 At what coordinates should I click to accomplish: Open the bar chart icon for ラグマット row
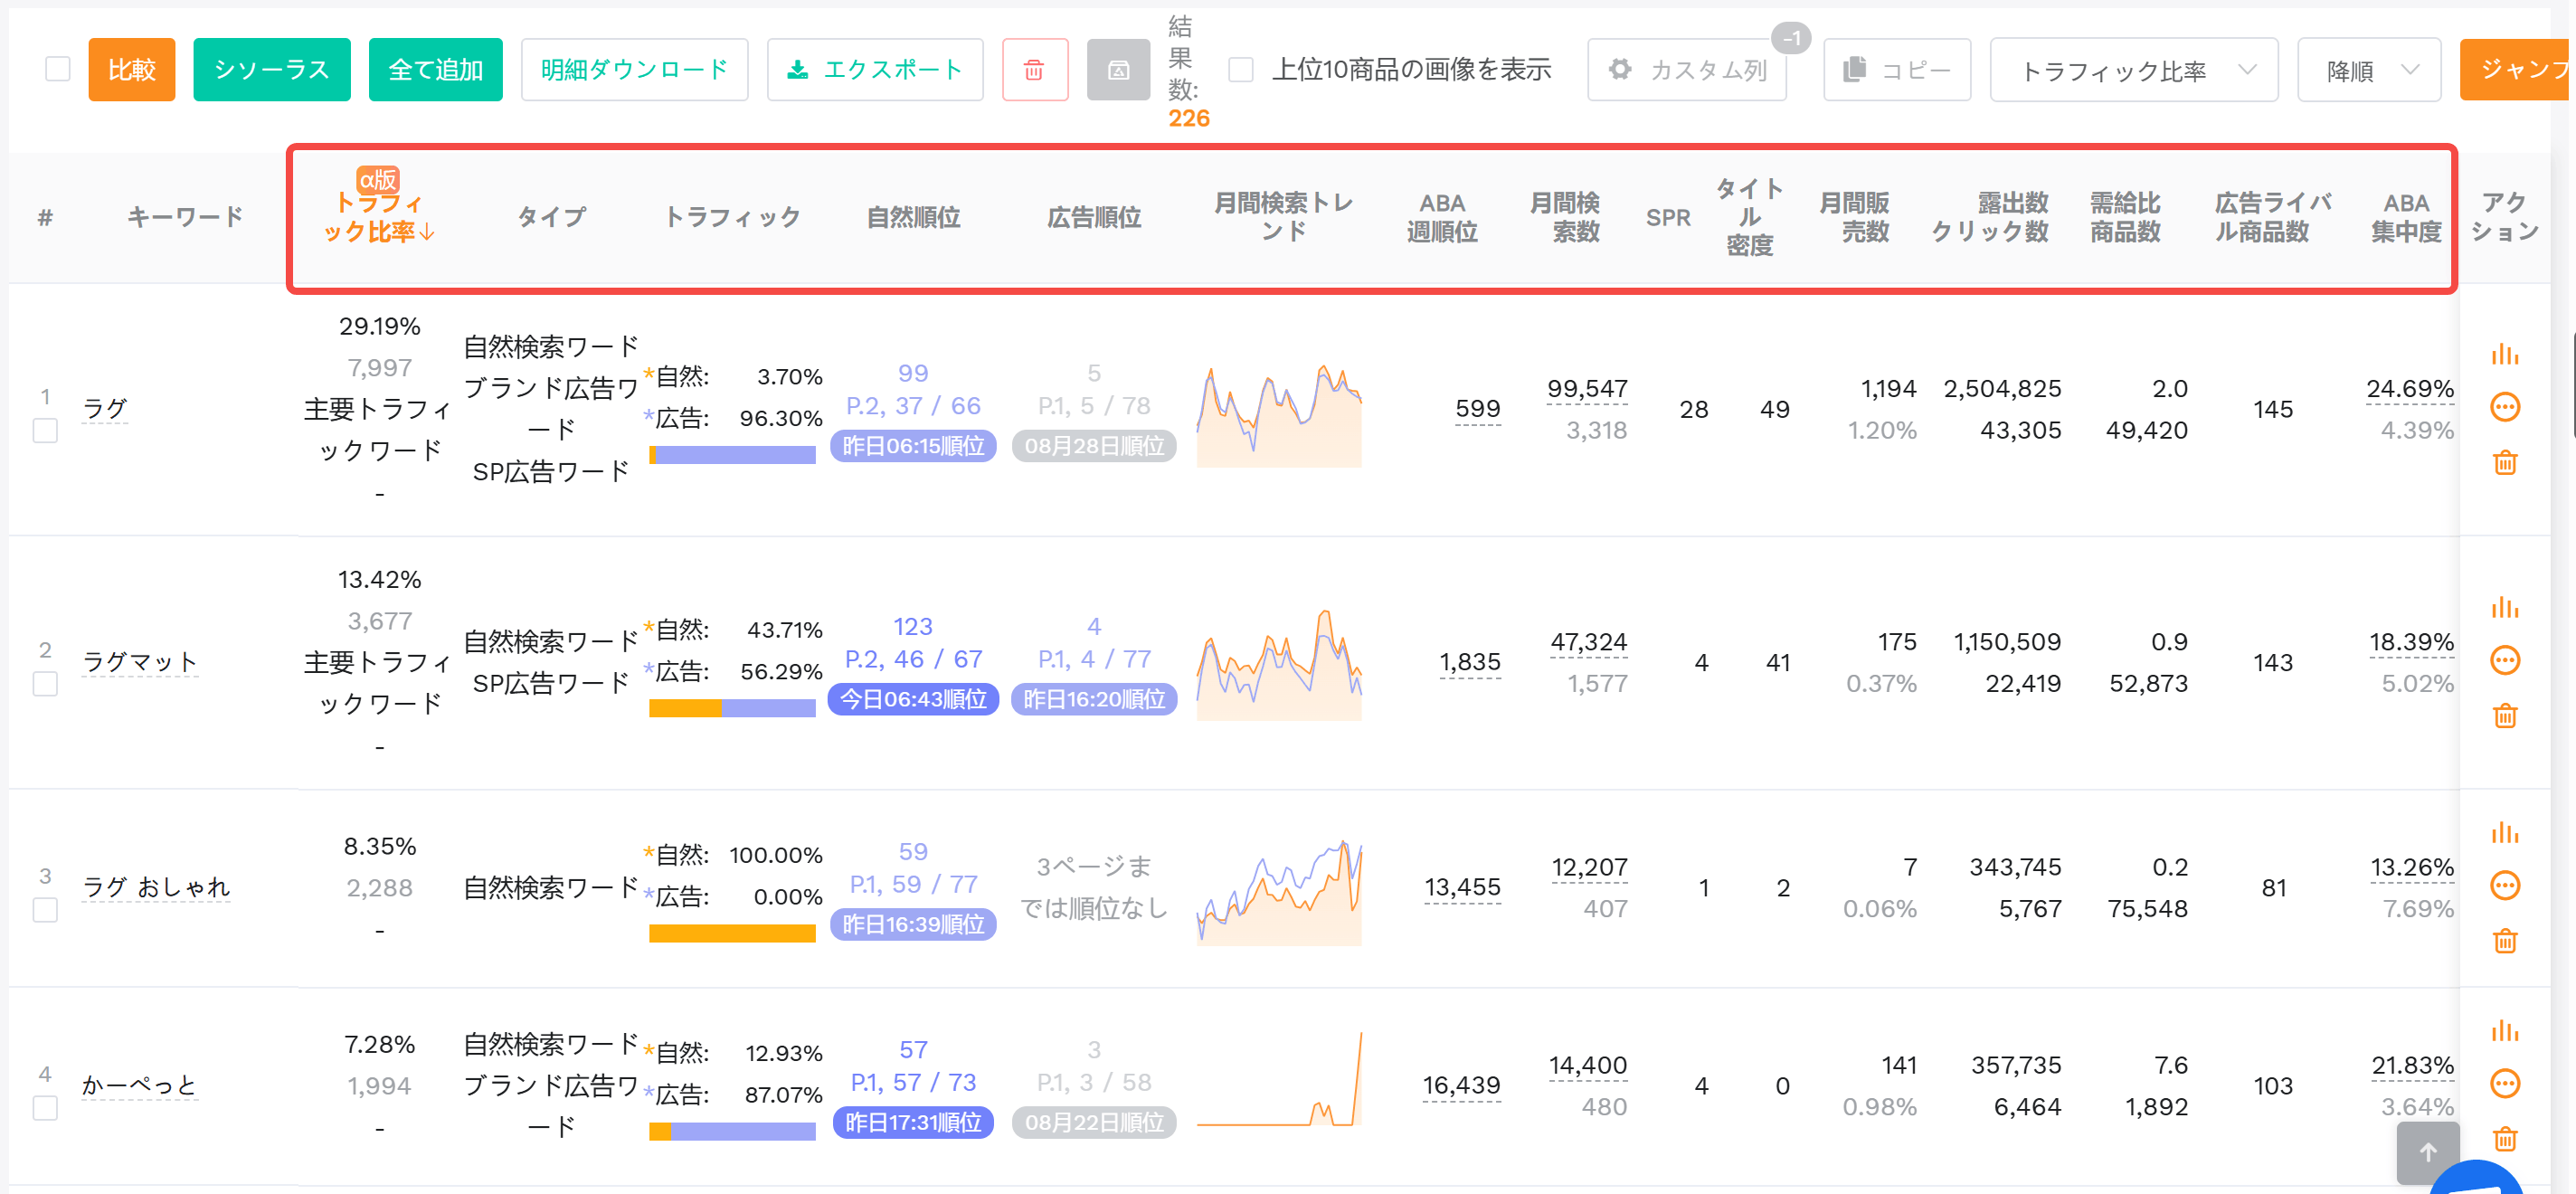coord(2504,607)
